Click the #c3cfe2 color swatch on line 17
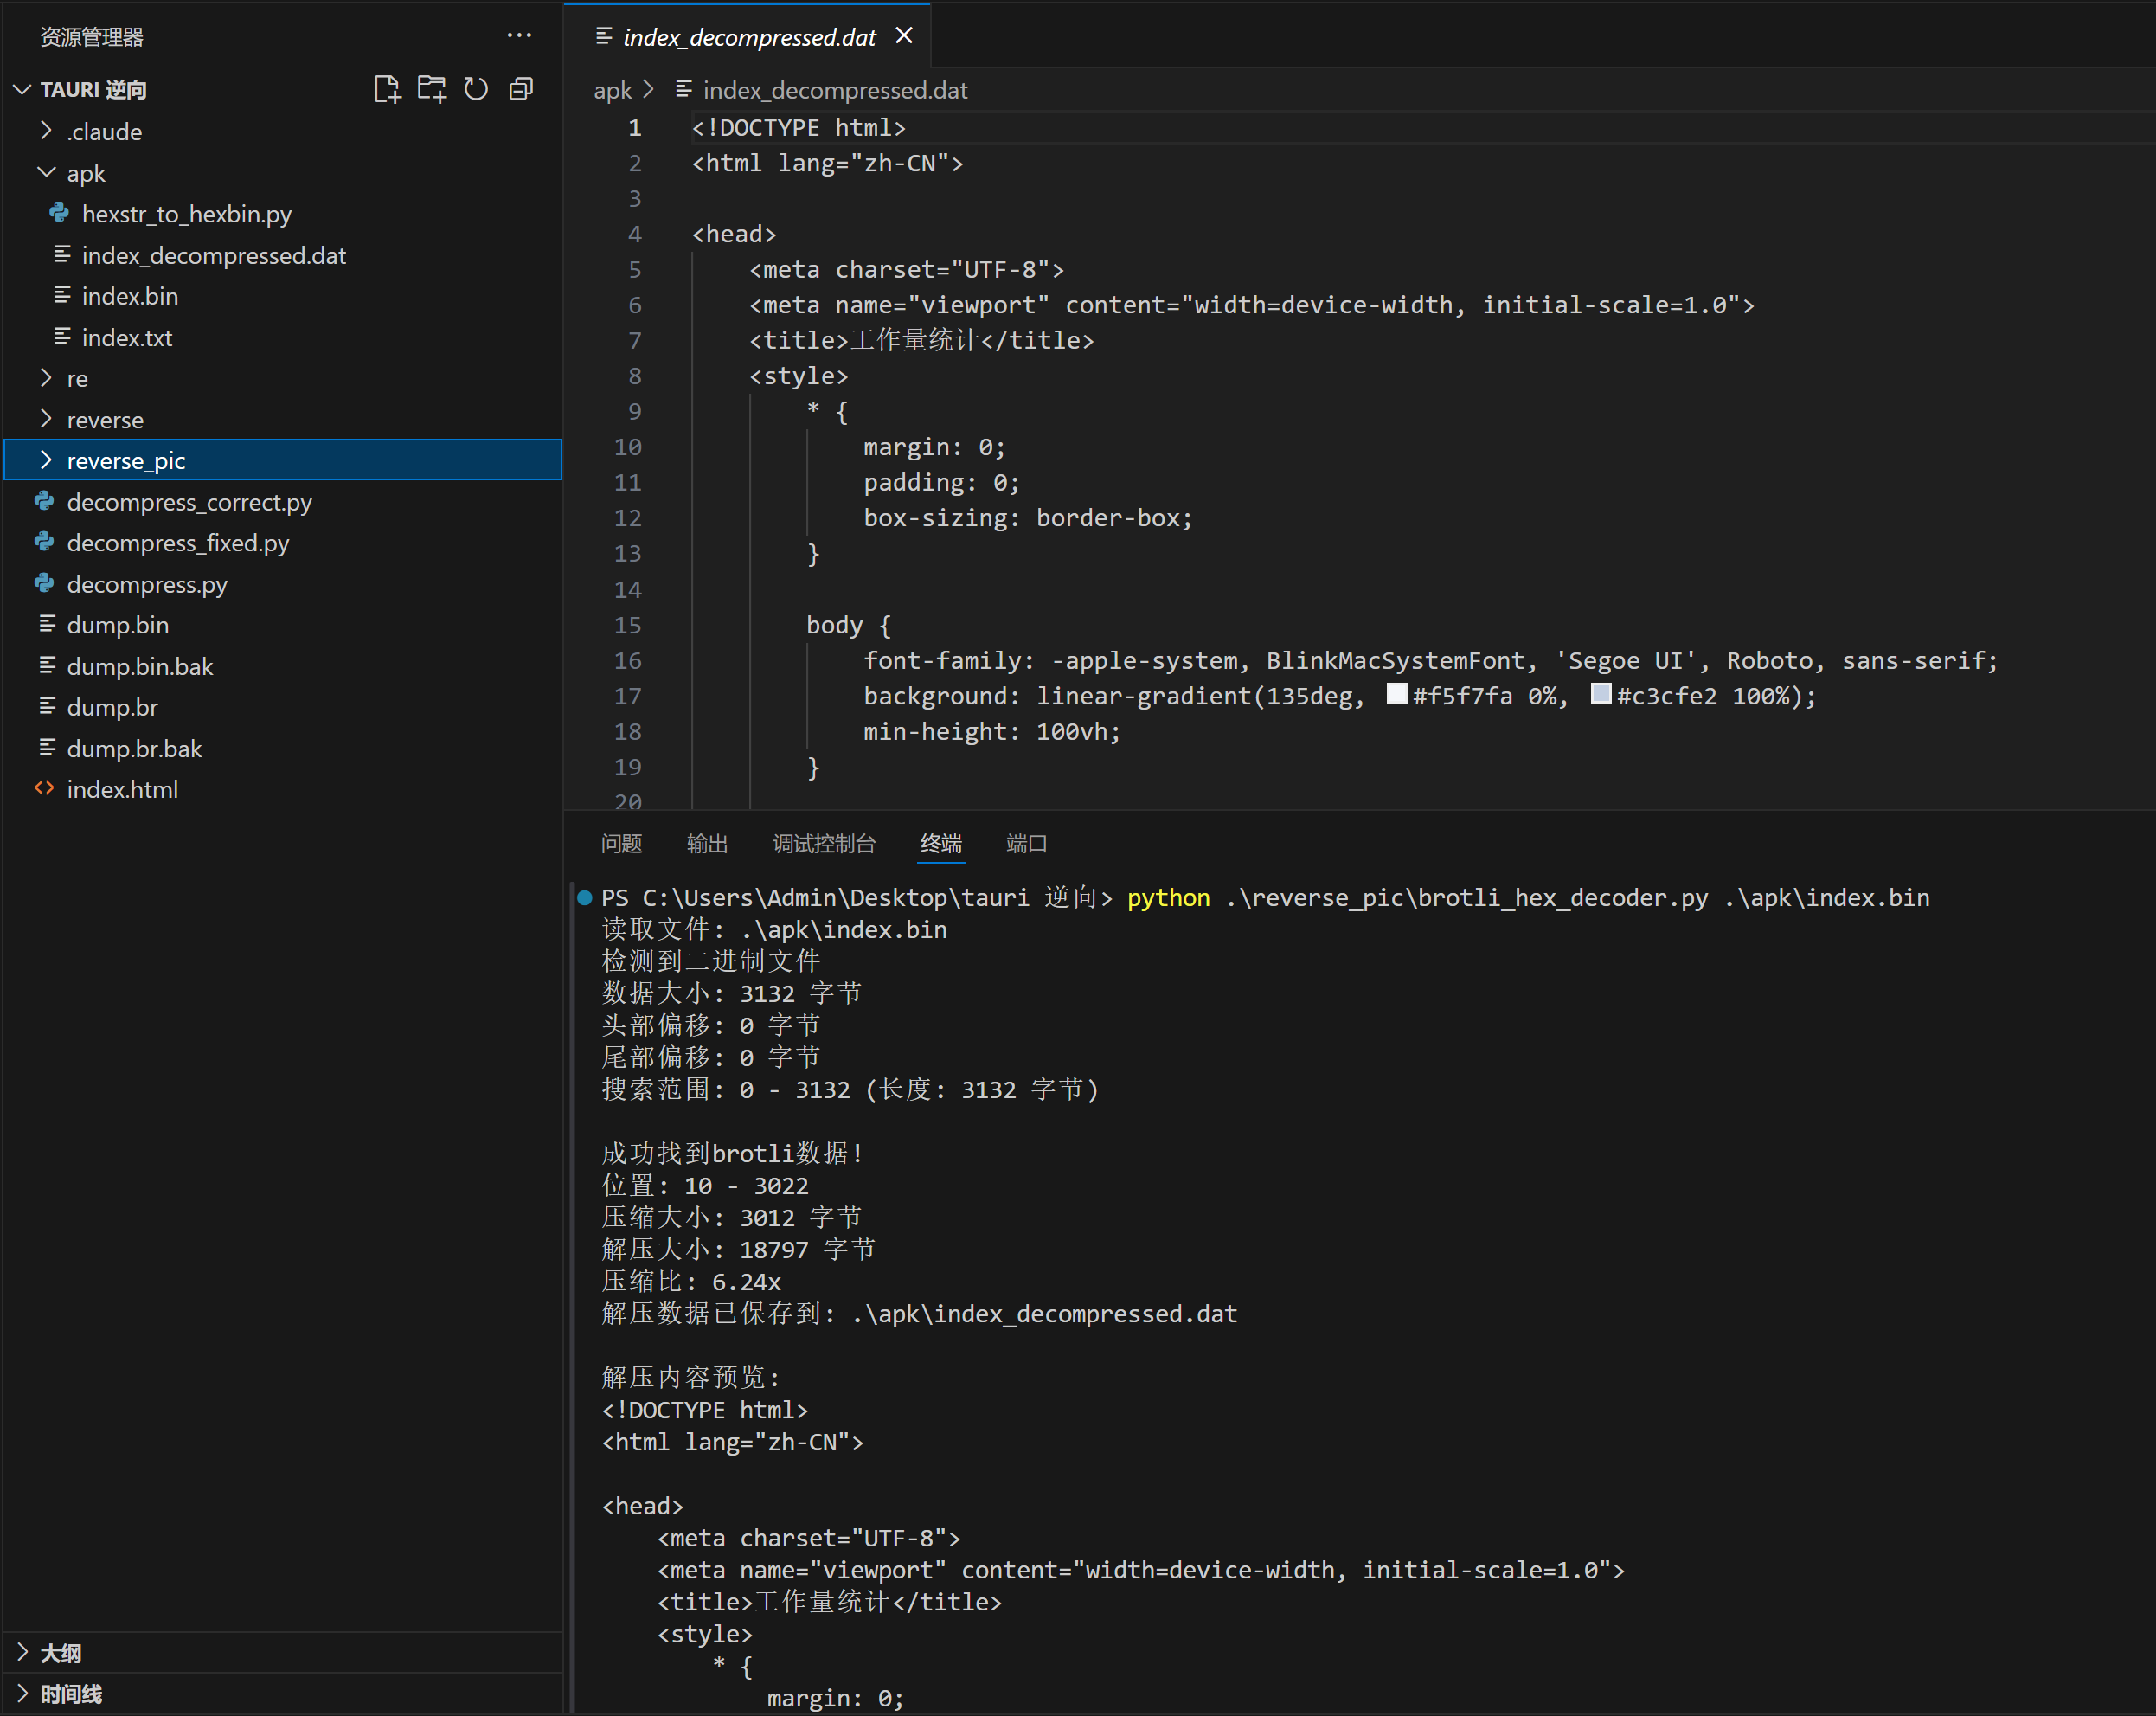Image resolution: width=2156 pixels, height=1716 pixels. 1601,694
